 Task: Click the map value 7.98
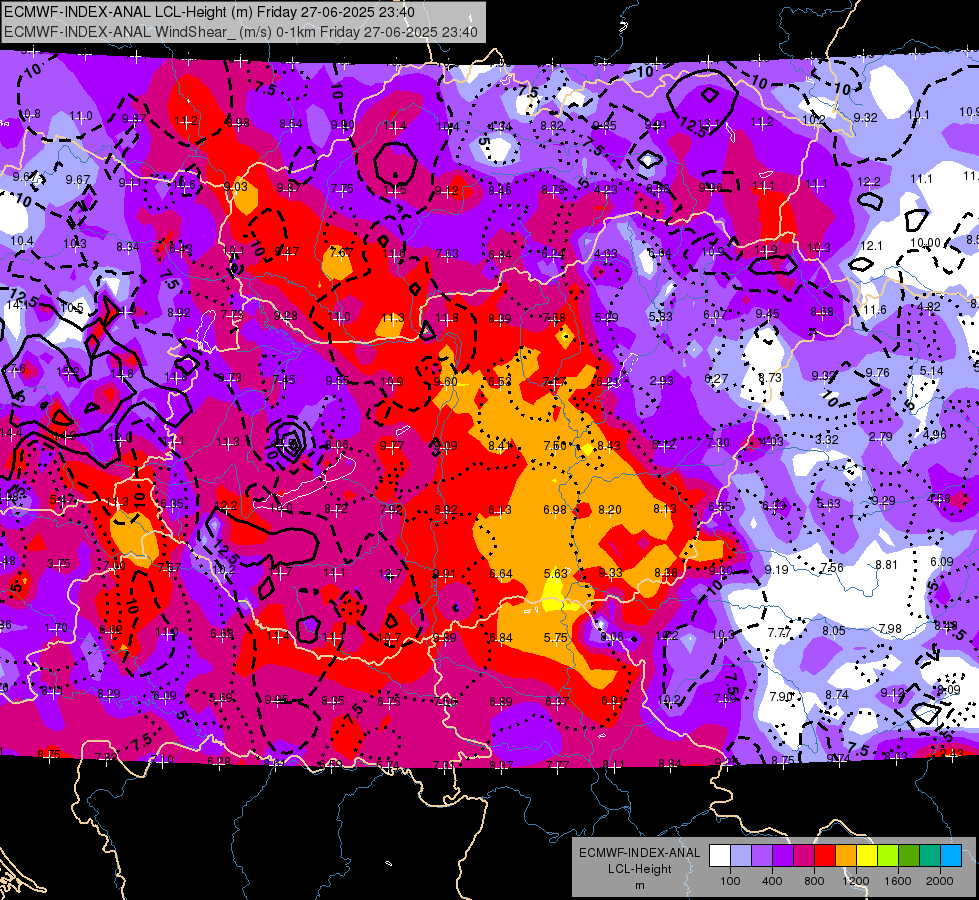point(890,628)
